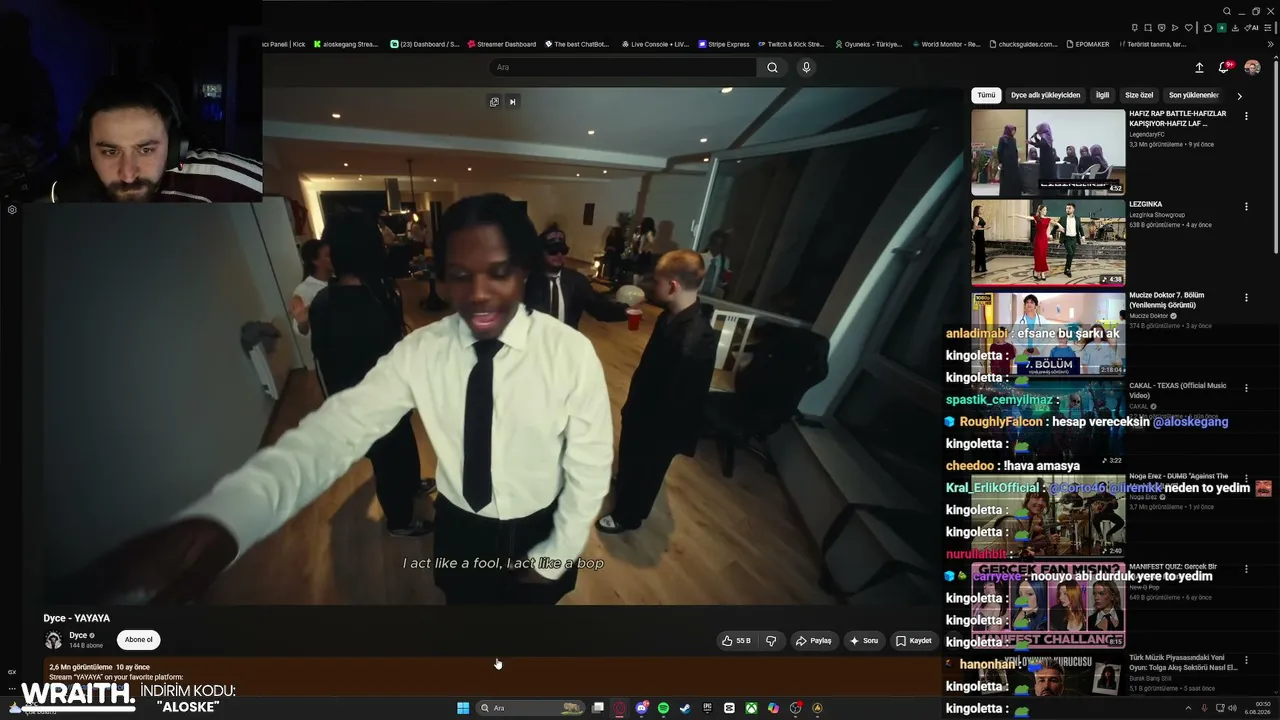Viewport: 1280px width, 720px height.
Task: Expand the bookmarks bar overflow chevron
Action: (x=1271, y=44)
